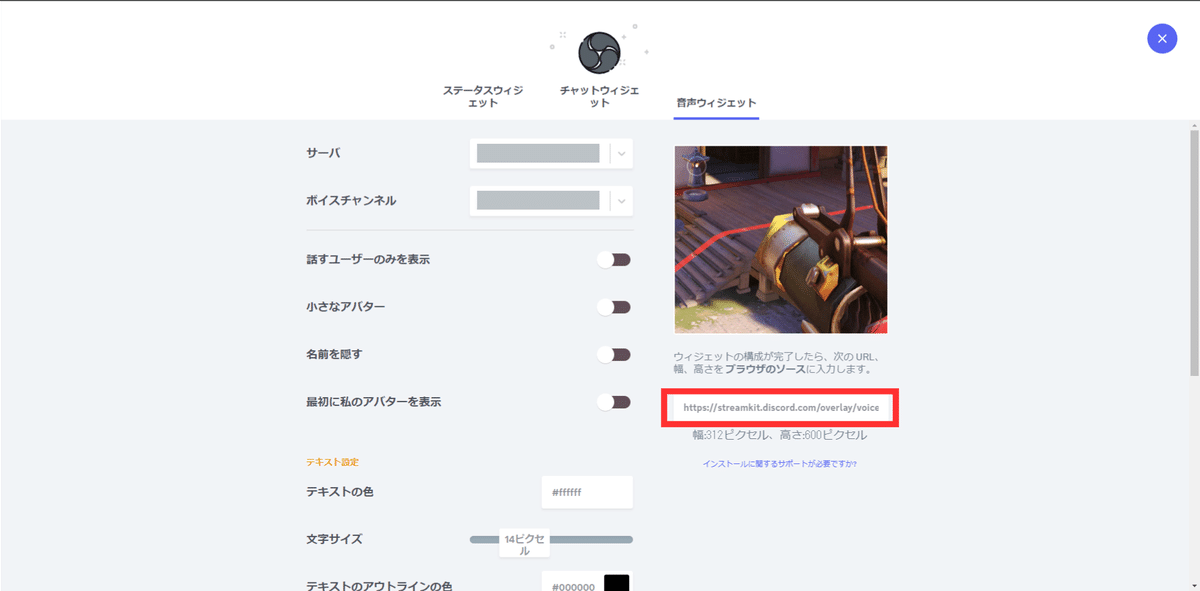Click the streamkit overlay URL field

coord(780,408)
